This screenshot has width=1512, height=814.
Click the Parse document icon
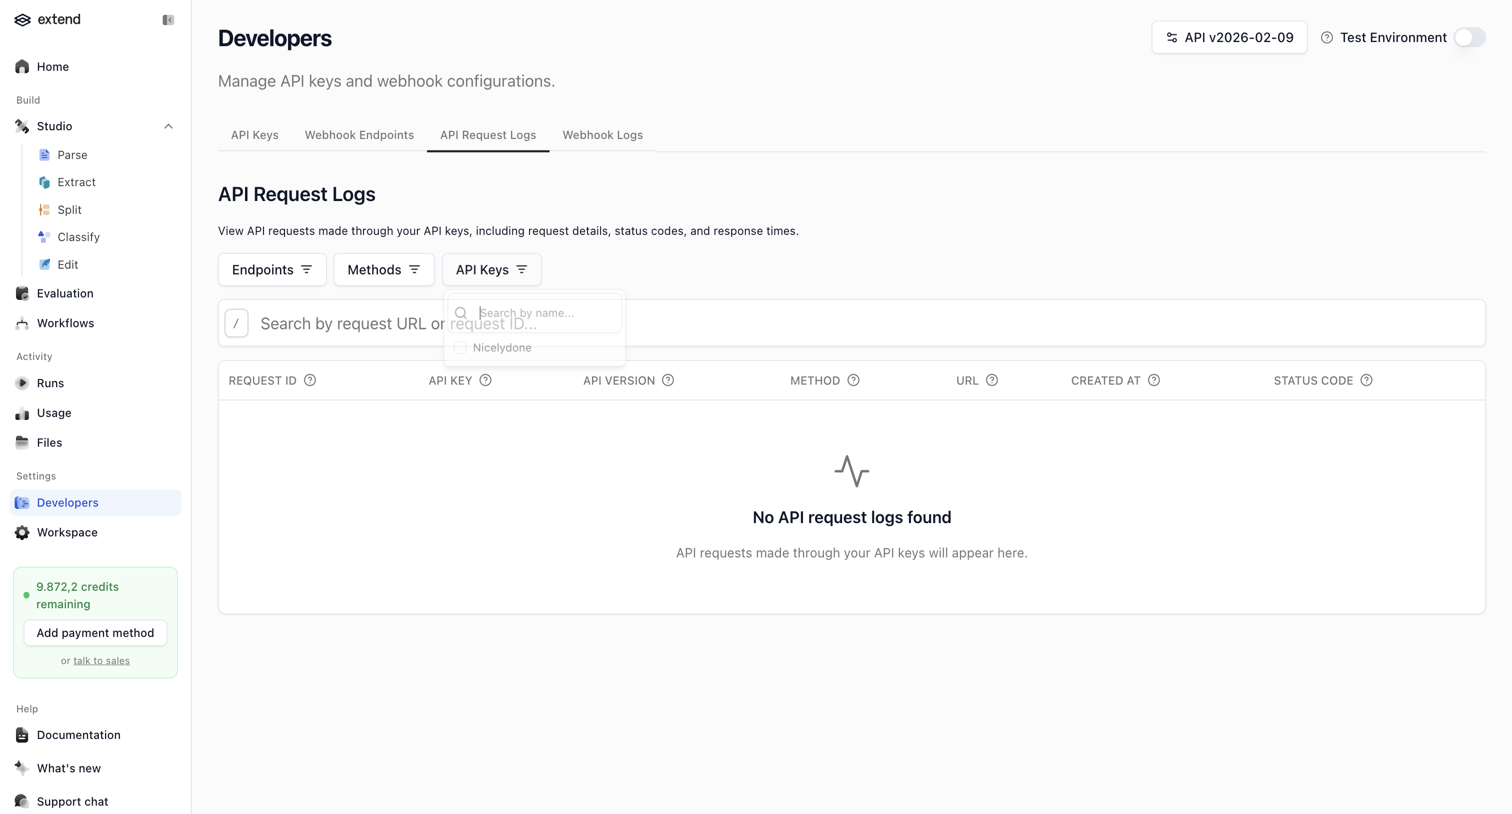tap(44, 155)
